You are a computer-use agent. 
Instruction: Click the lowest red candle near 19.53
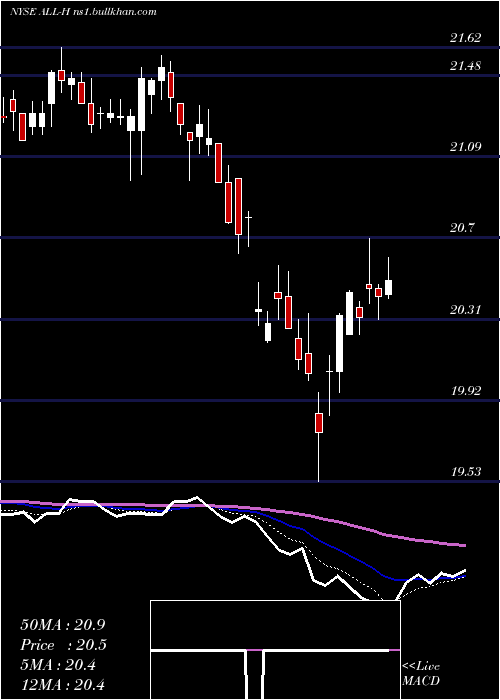pos(319,423)
